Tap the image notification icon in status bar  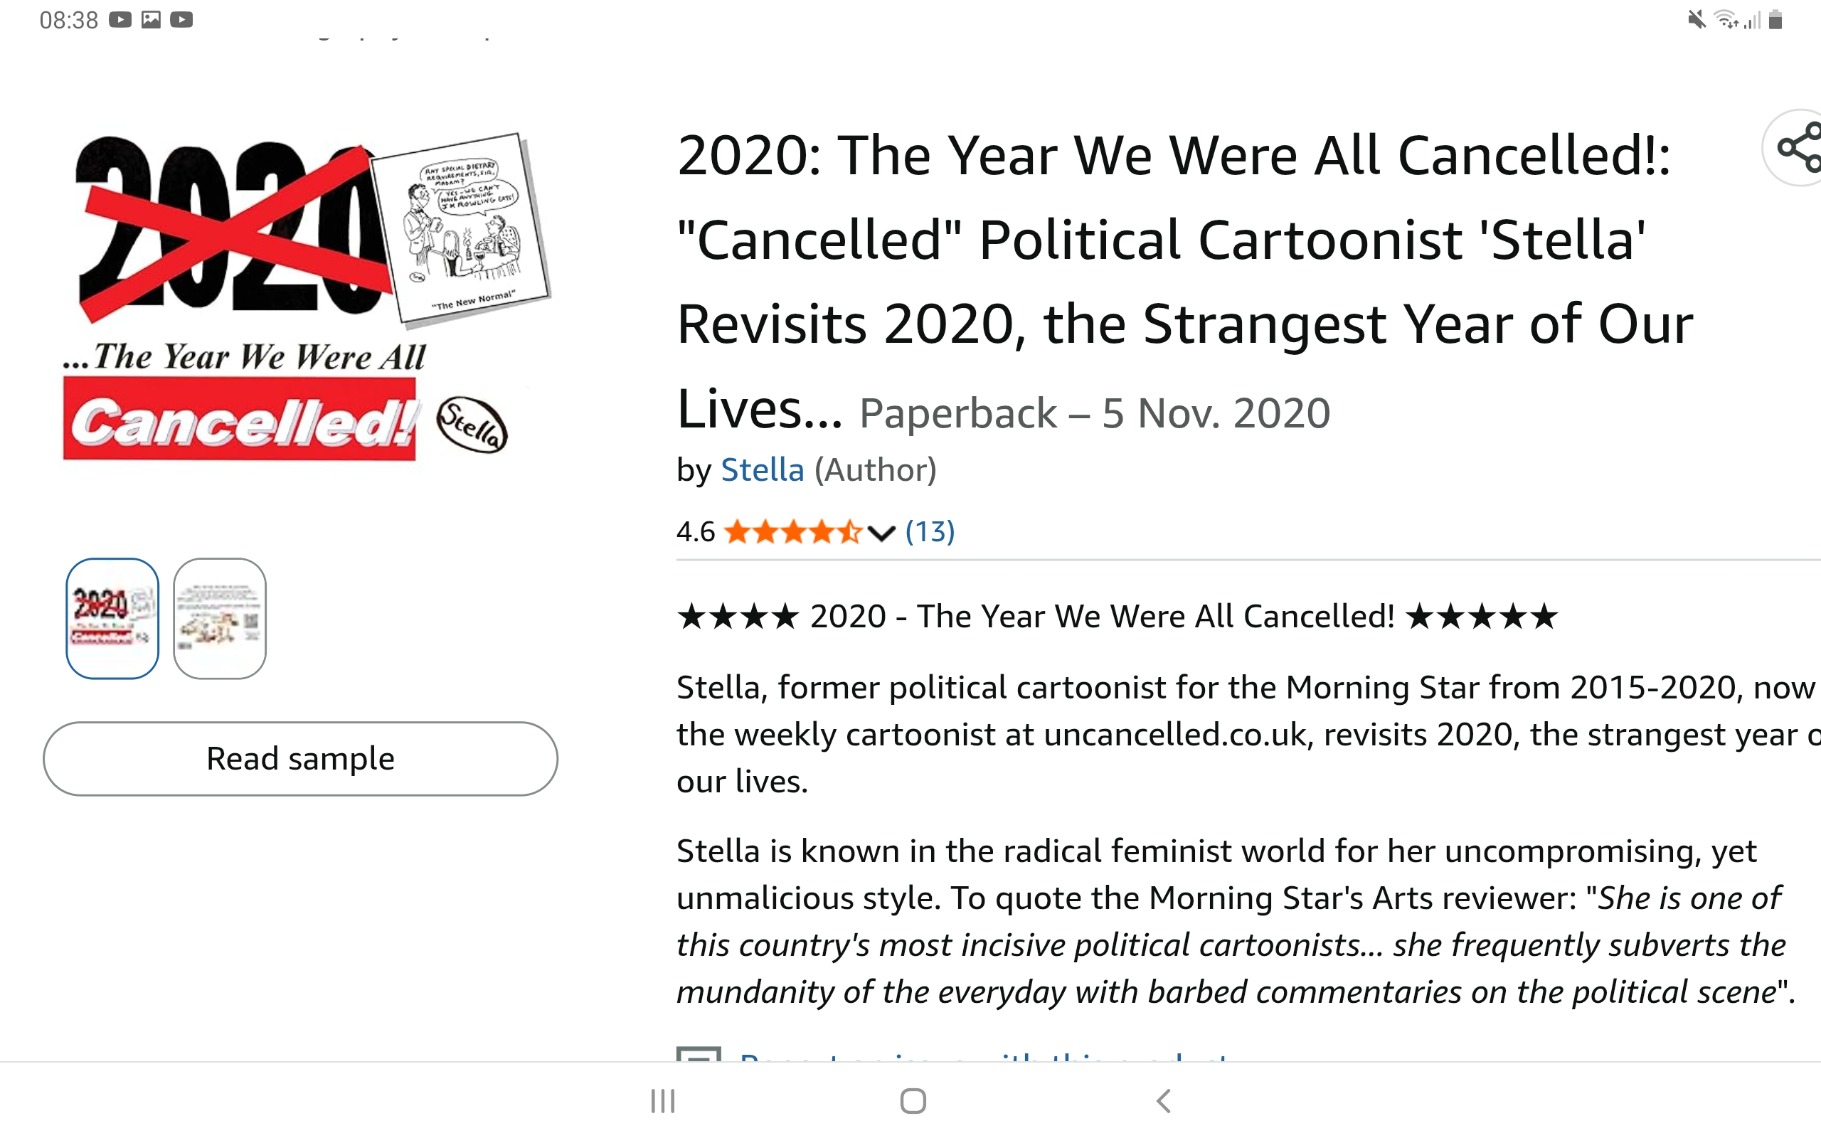point(151,20)
